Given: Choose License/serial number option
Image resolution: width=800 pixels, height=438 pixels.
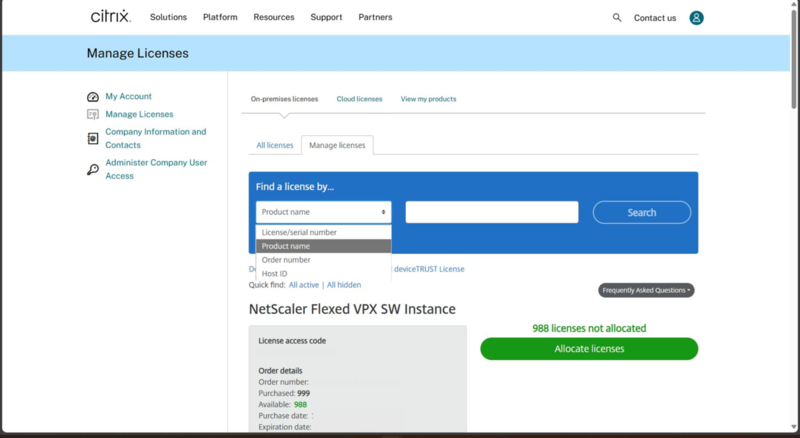Looking at the screenshot, I should pos(323,232).
